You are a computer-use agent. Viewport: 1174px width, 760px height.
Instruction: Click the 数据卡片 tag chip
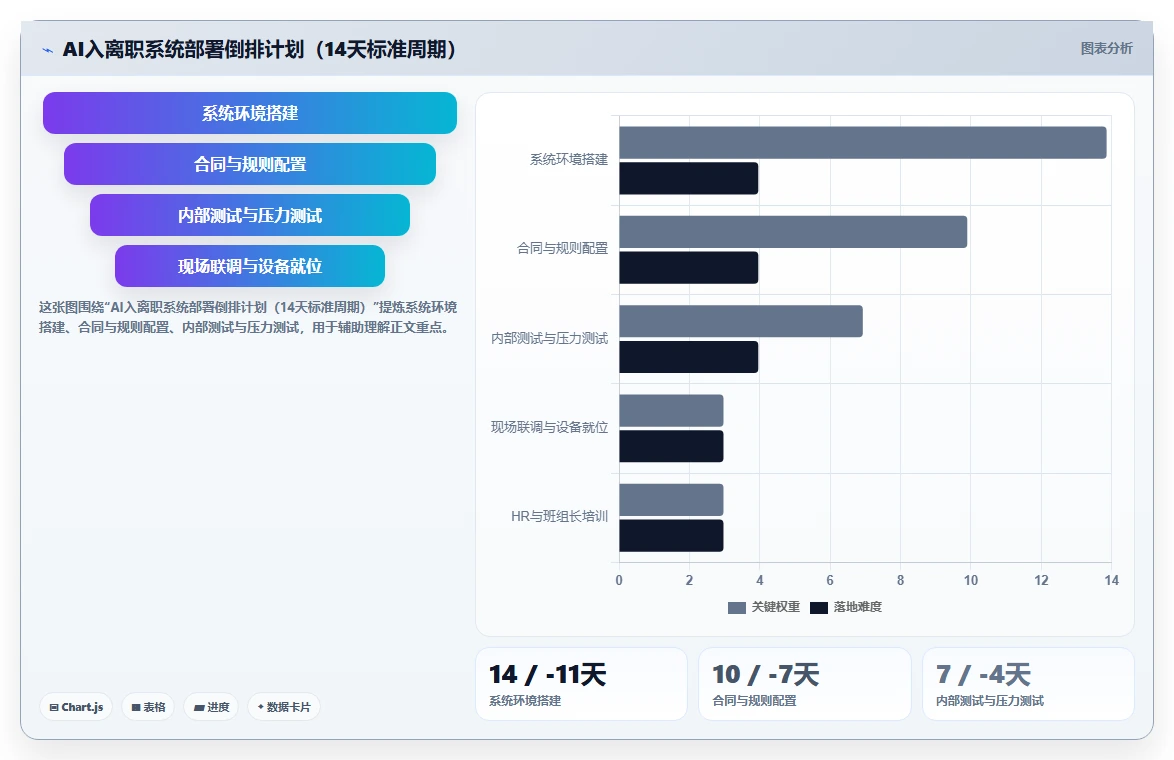pos(284,707)
